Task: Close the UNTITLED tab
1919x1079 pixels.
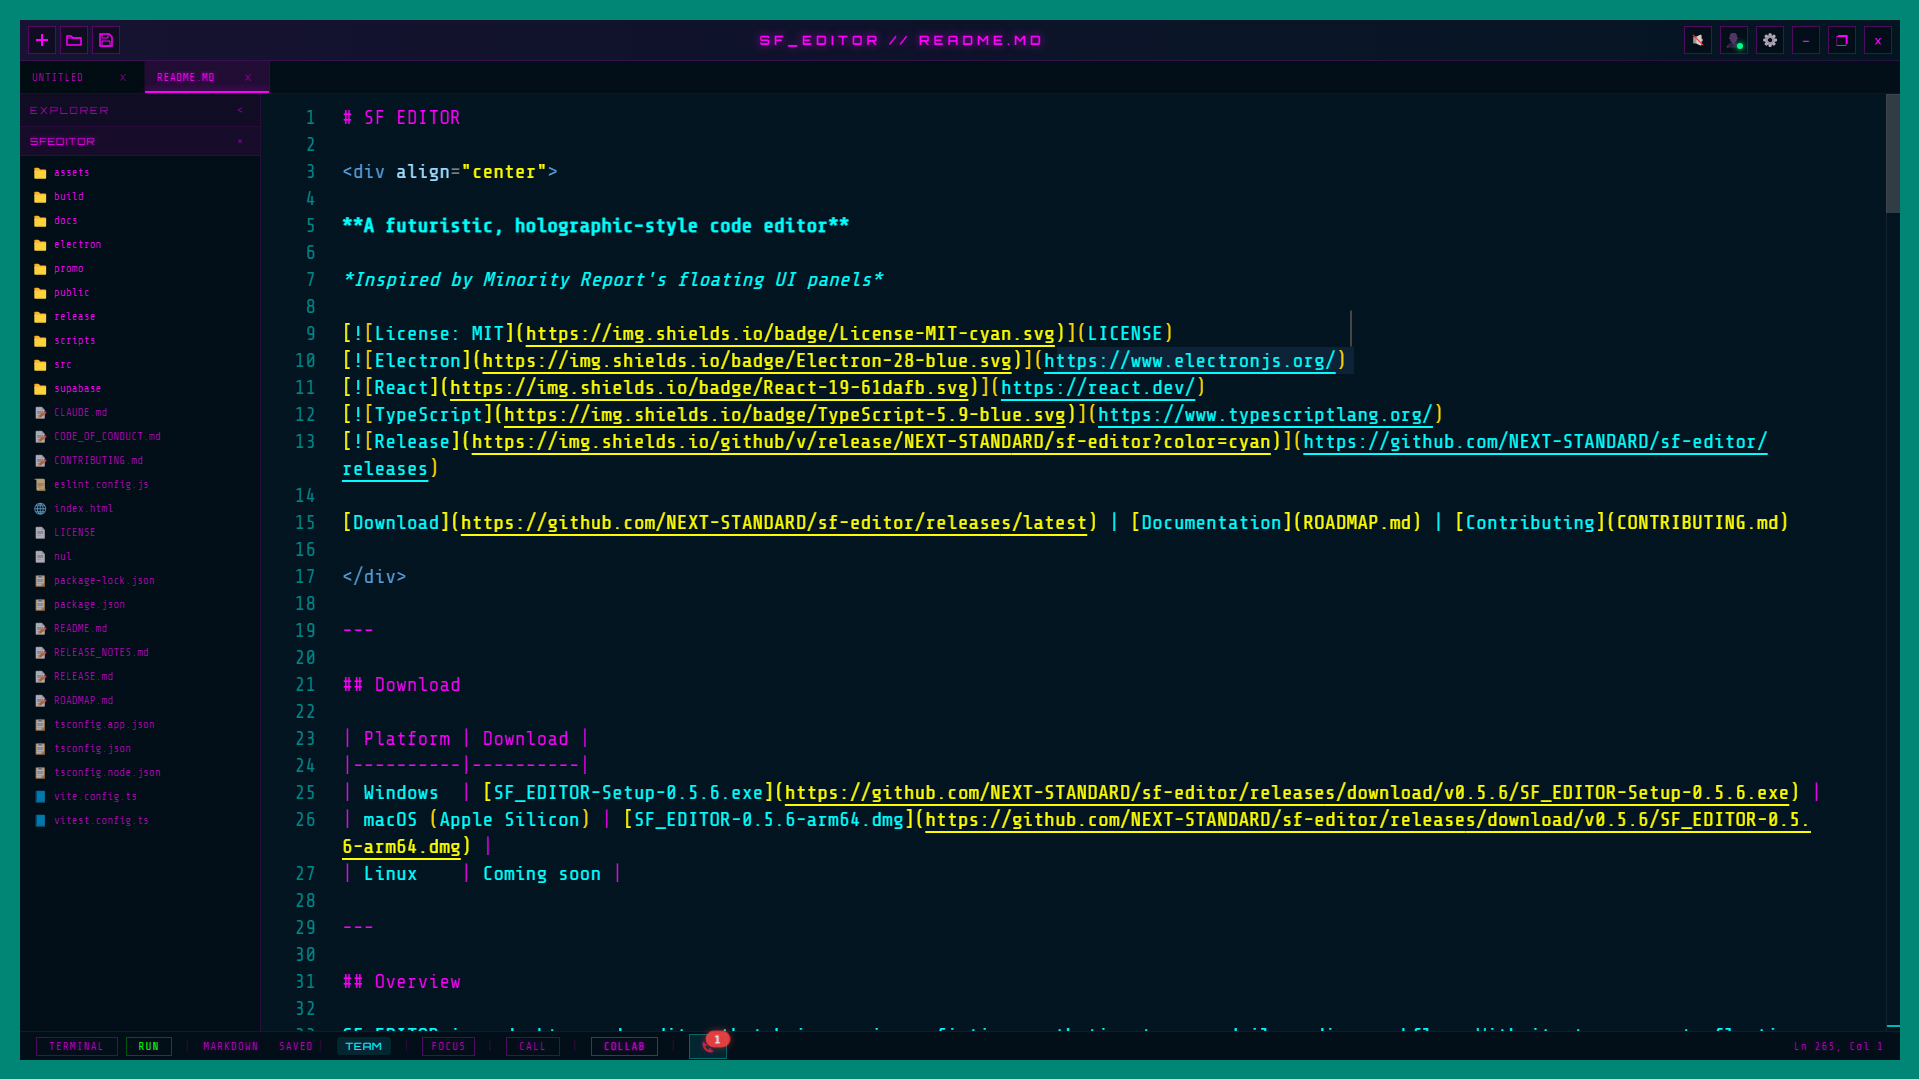Action: pyautogui.click(x=123, y=77)
